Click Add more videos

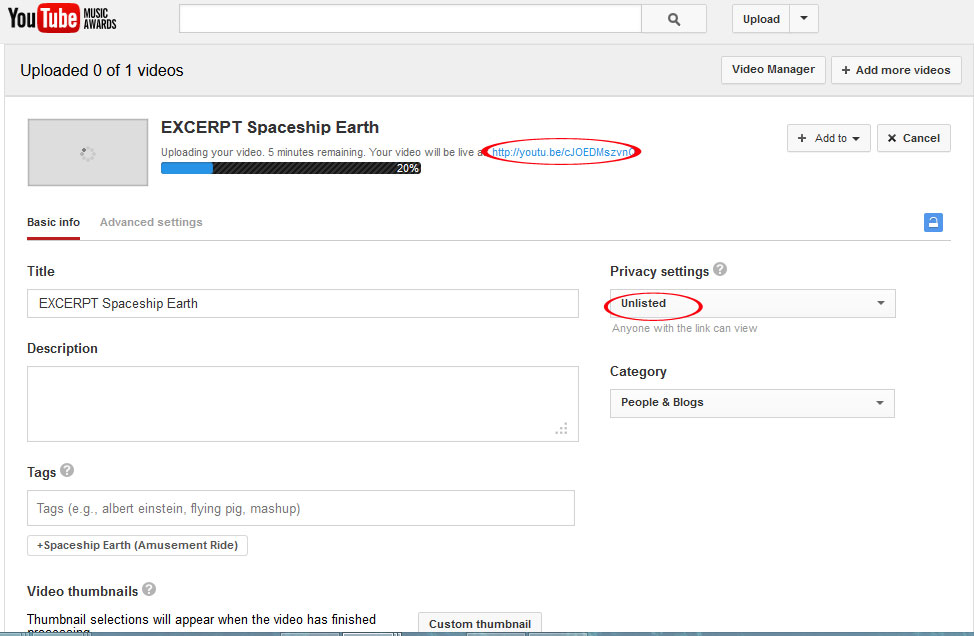pos(896,70)
